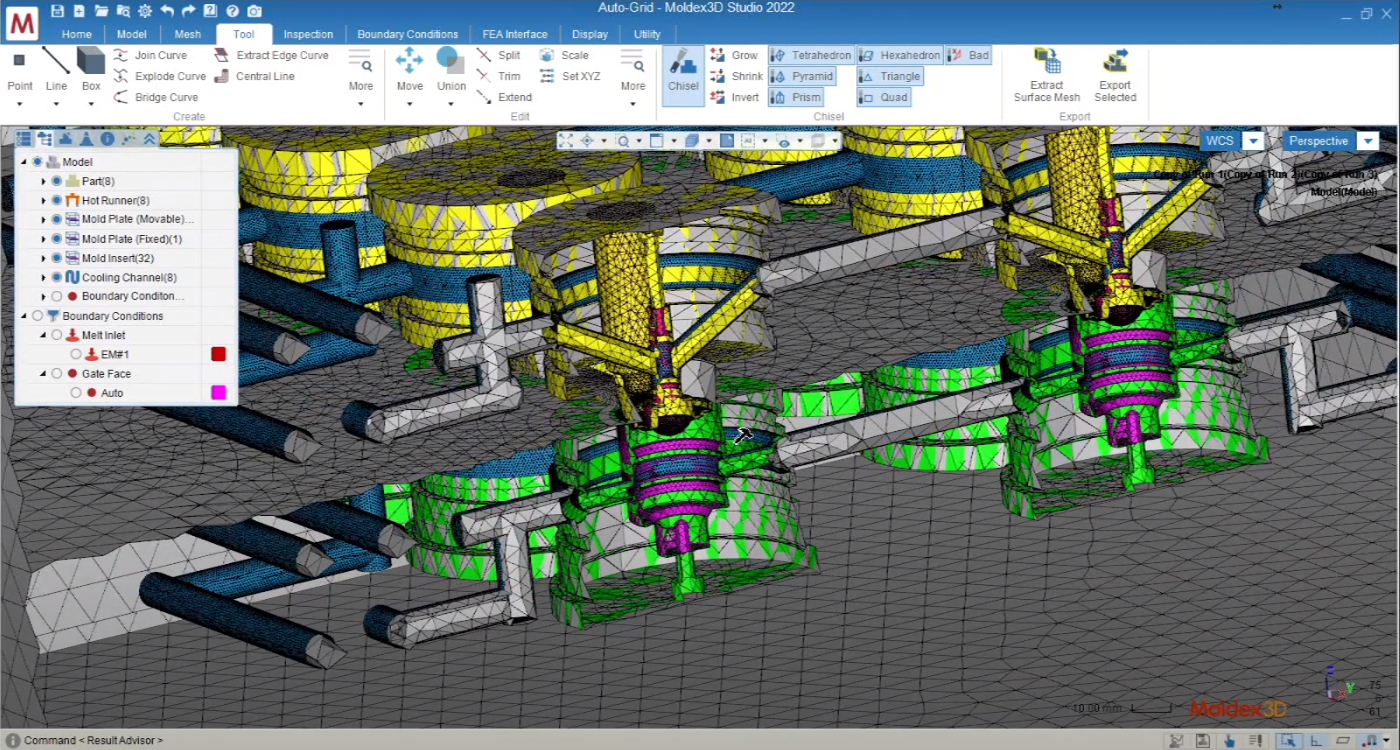Open the Move dropdown arrow
This screenshot has width=1400, height=750.
pyautogui.click(x=409, y=104)
